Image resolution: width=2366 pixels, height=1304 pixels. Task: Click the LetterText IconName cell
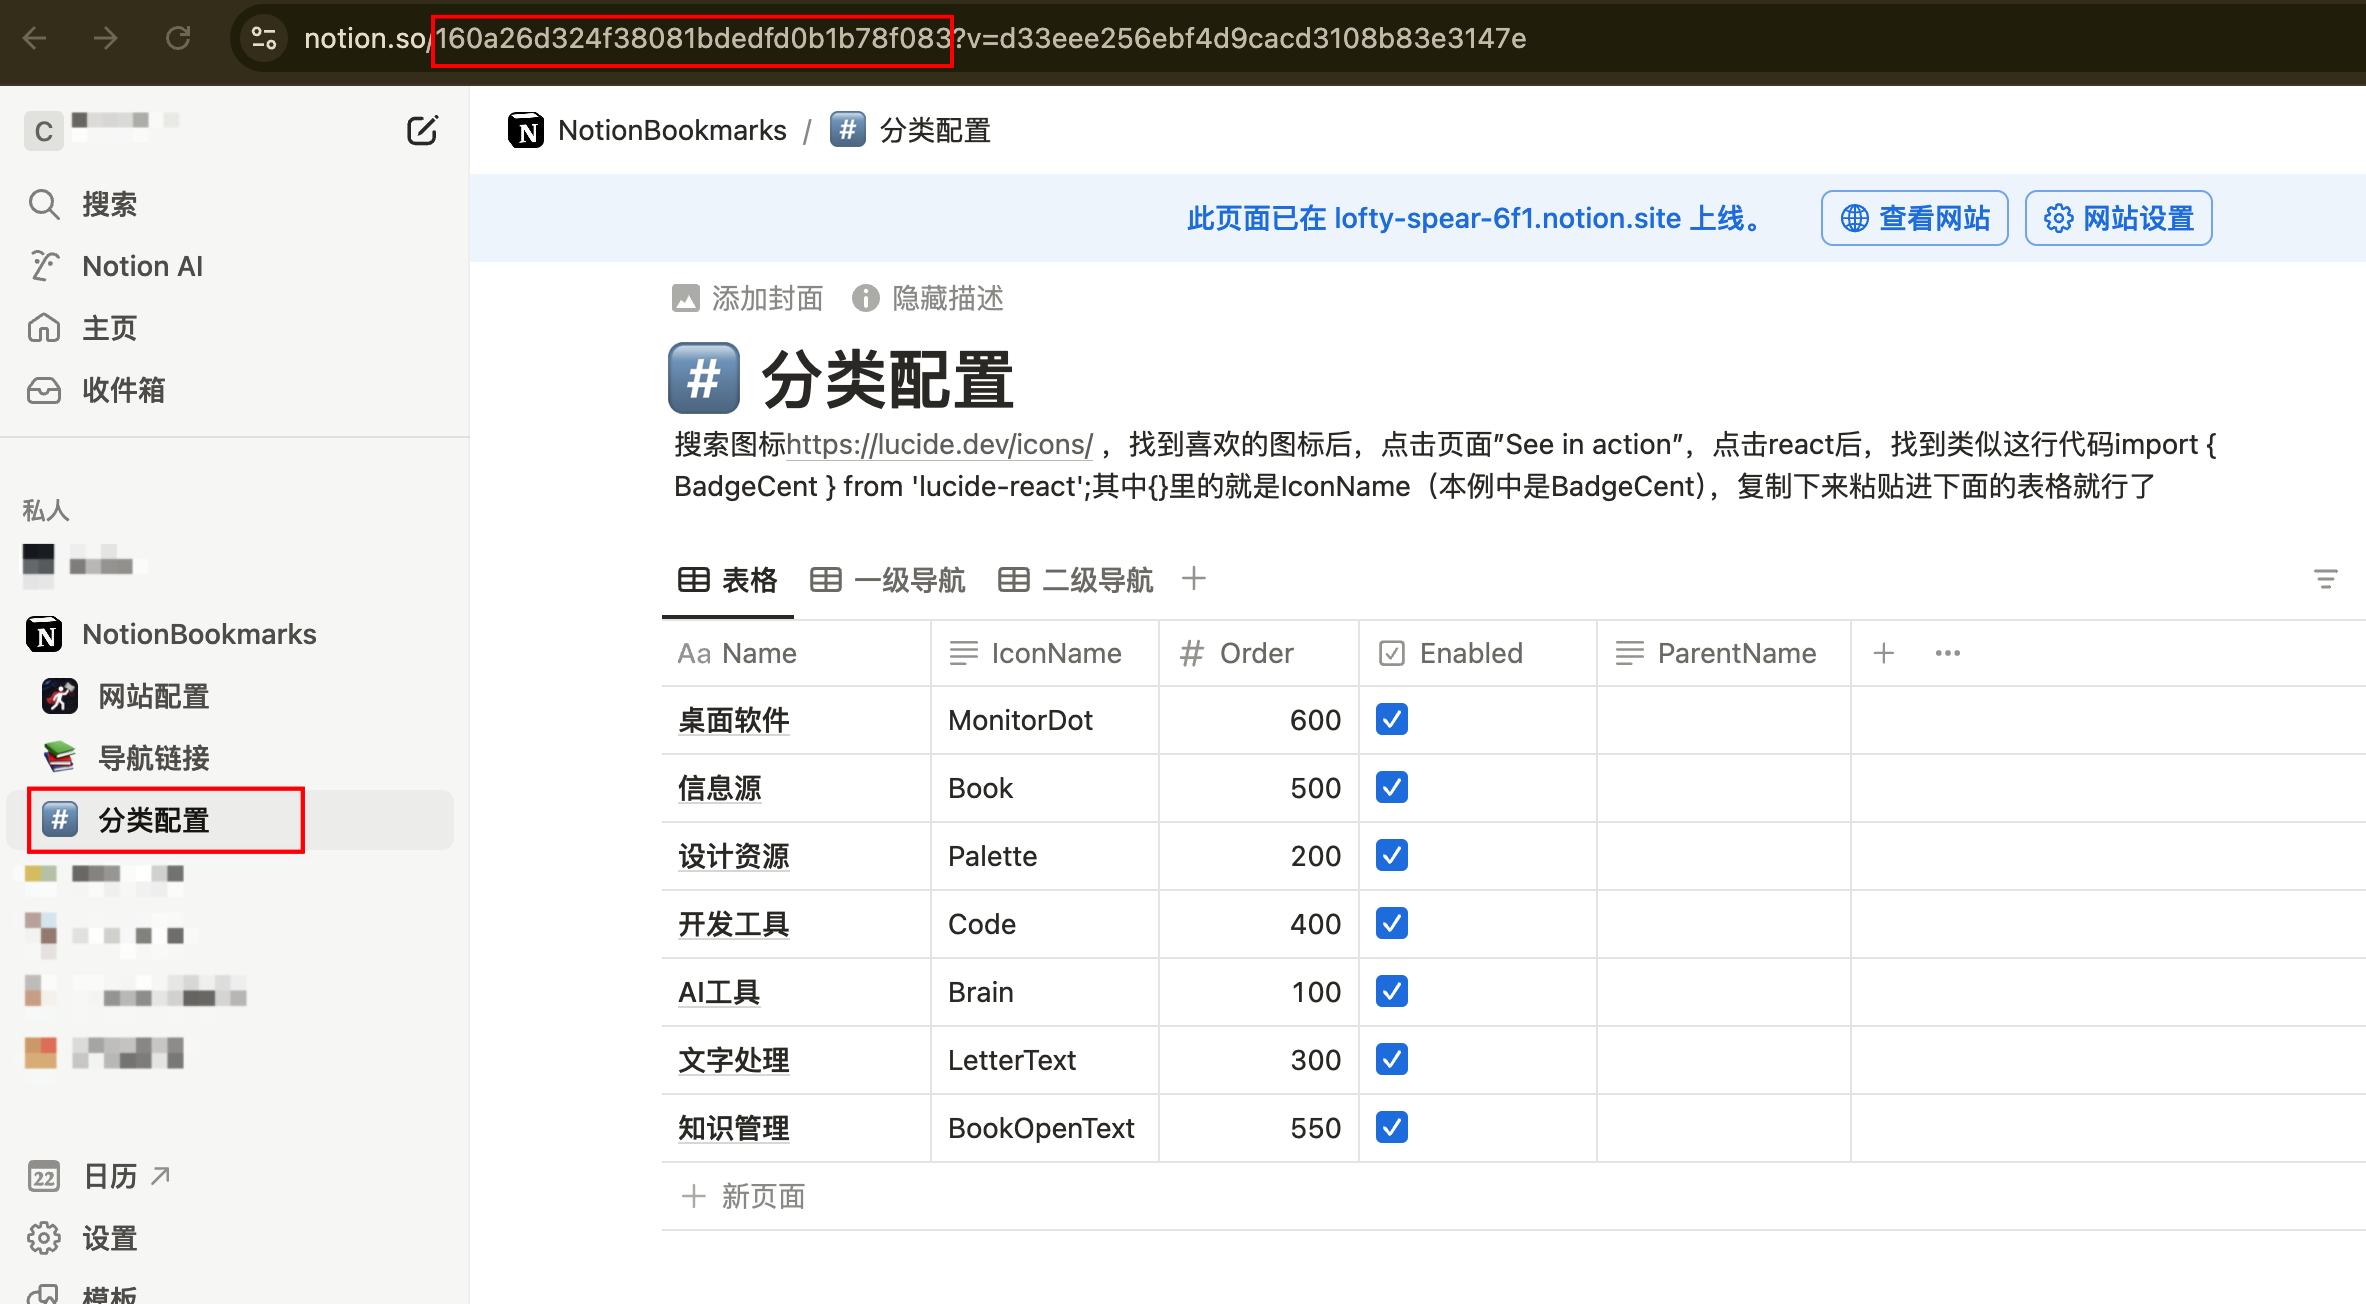click(x=1045, y=1060)
